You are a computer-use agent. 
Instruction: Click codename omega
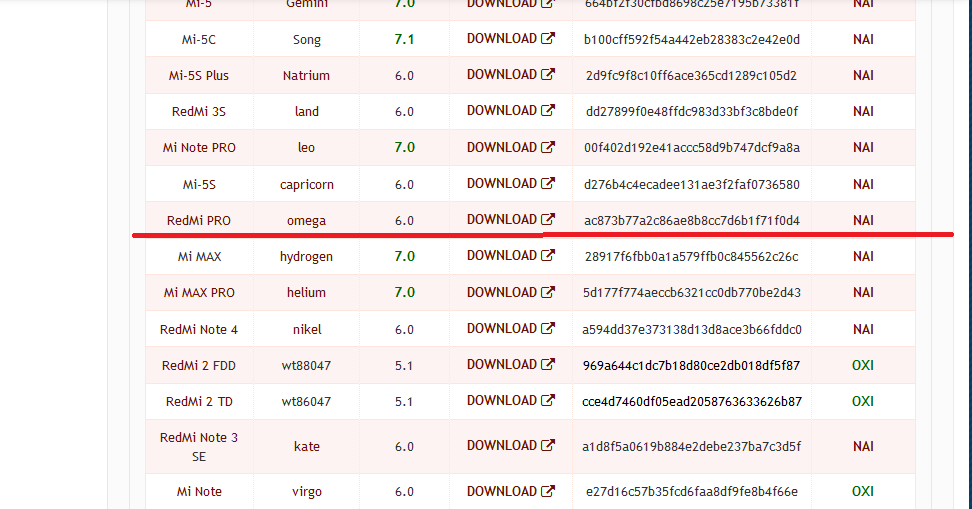tap(306, 221)
